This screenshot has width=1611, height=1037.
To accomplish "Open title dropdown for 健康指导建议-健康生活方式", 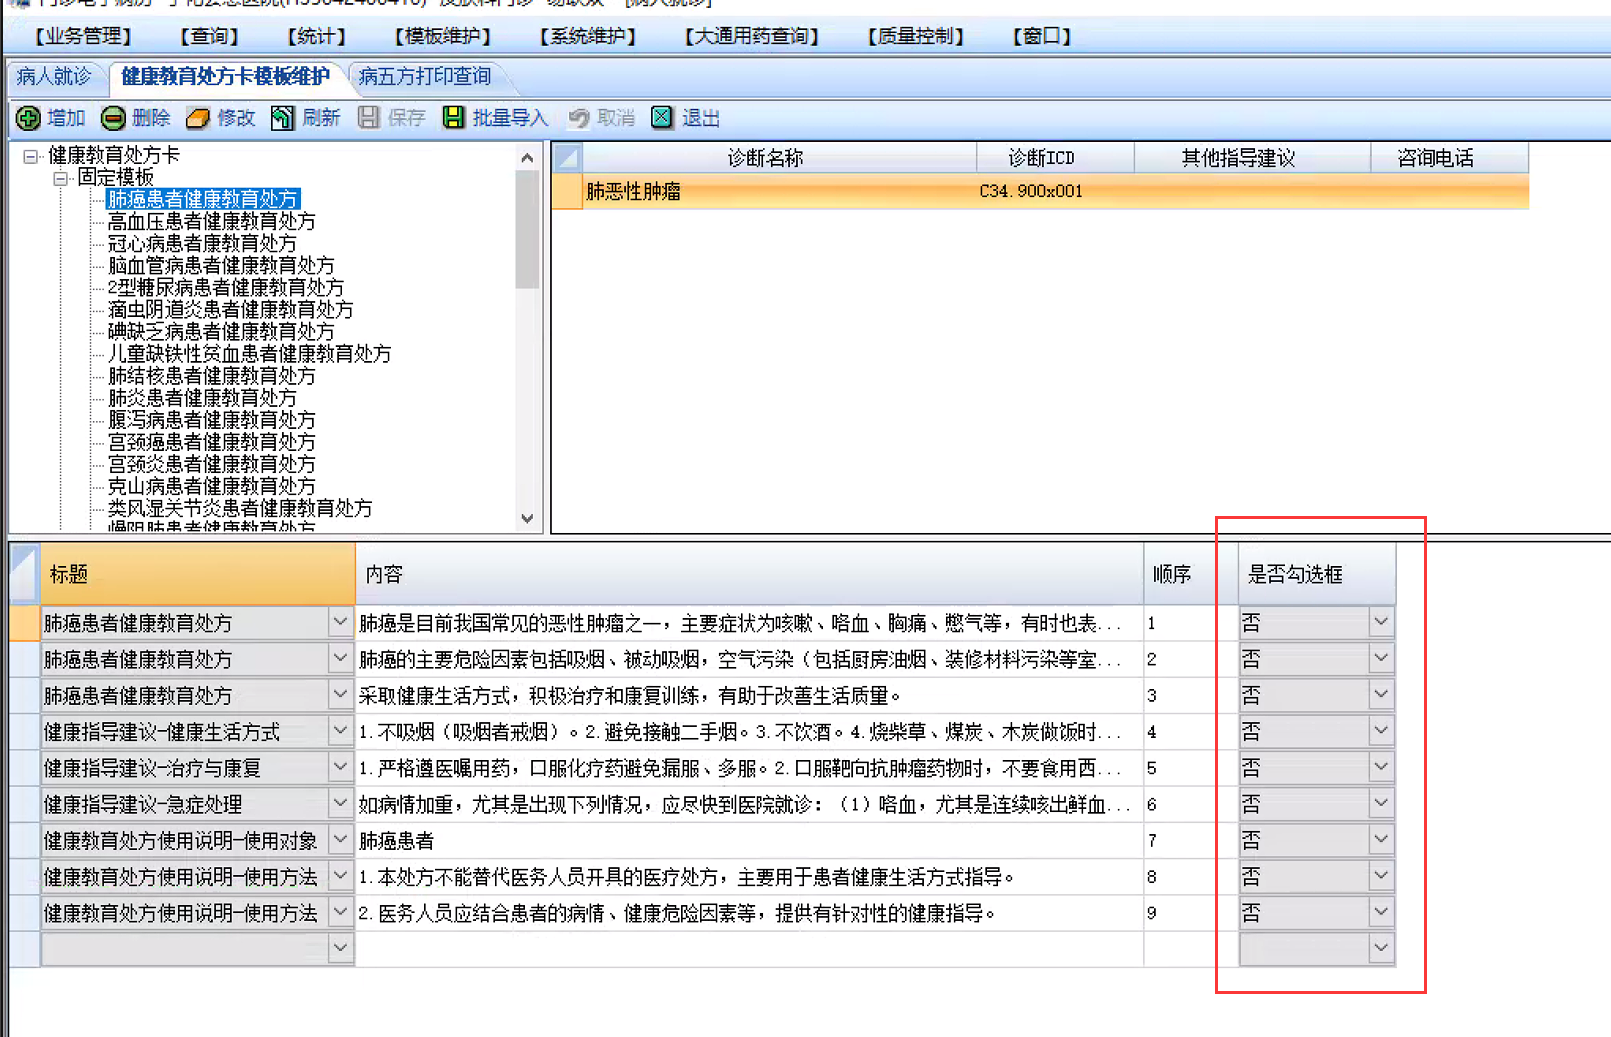I will [340, 732].
